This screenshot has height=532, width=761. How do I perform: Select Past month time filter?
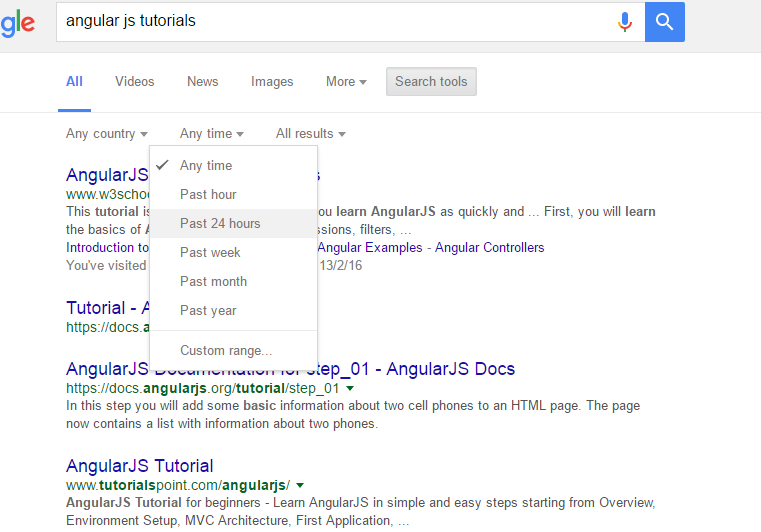click(x=233, y=282)
